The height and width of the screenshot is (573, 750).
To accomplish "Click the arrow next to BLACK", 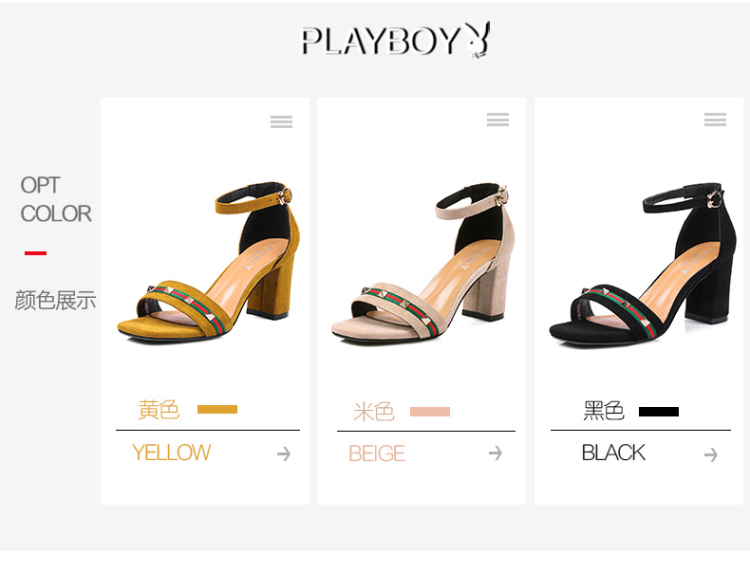I will (x=711, y=454).
